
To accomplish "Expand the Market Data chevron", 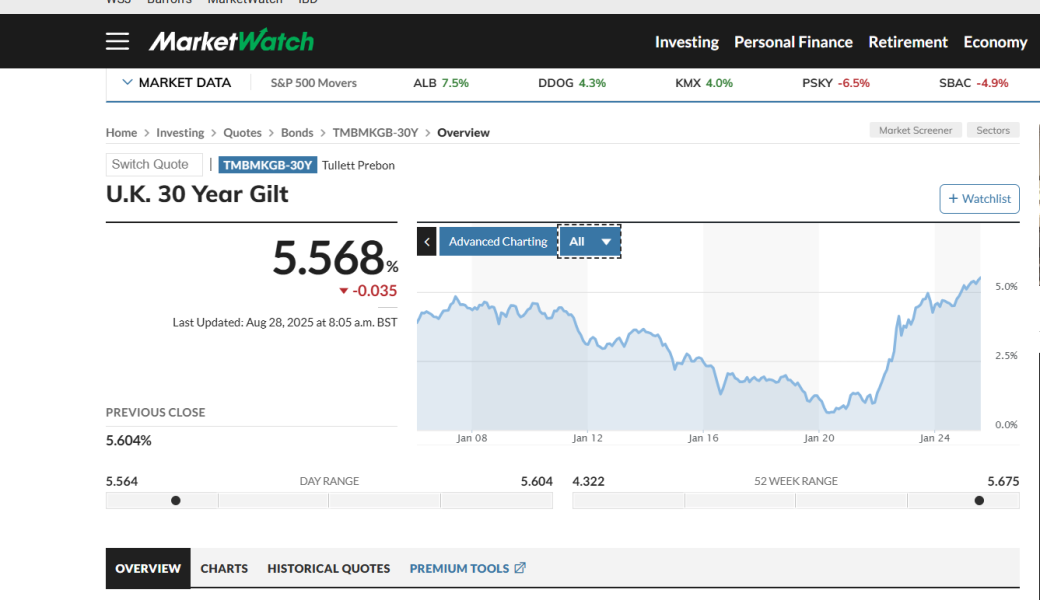I will tap(127, 83).
